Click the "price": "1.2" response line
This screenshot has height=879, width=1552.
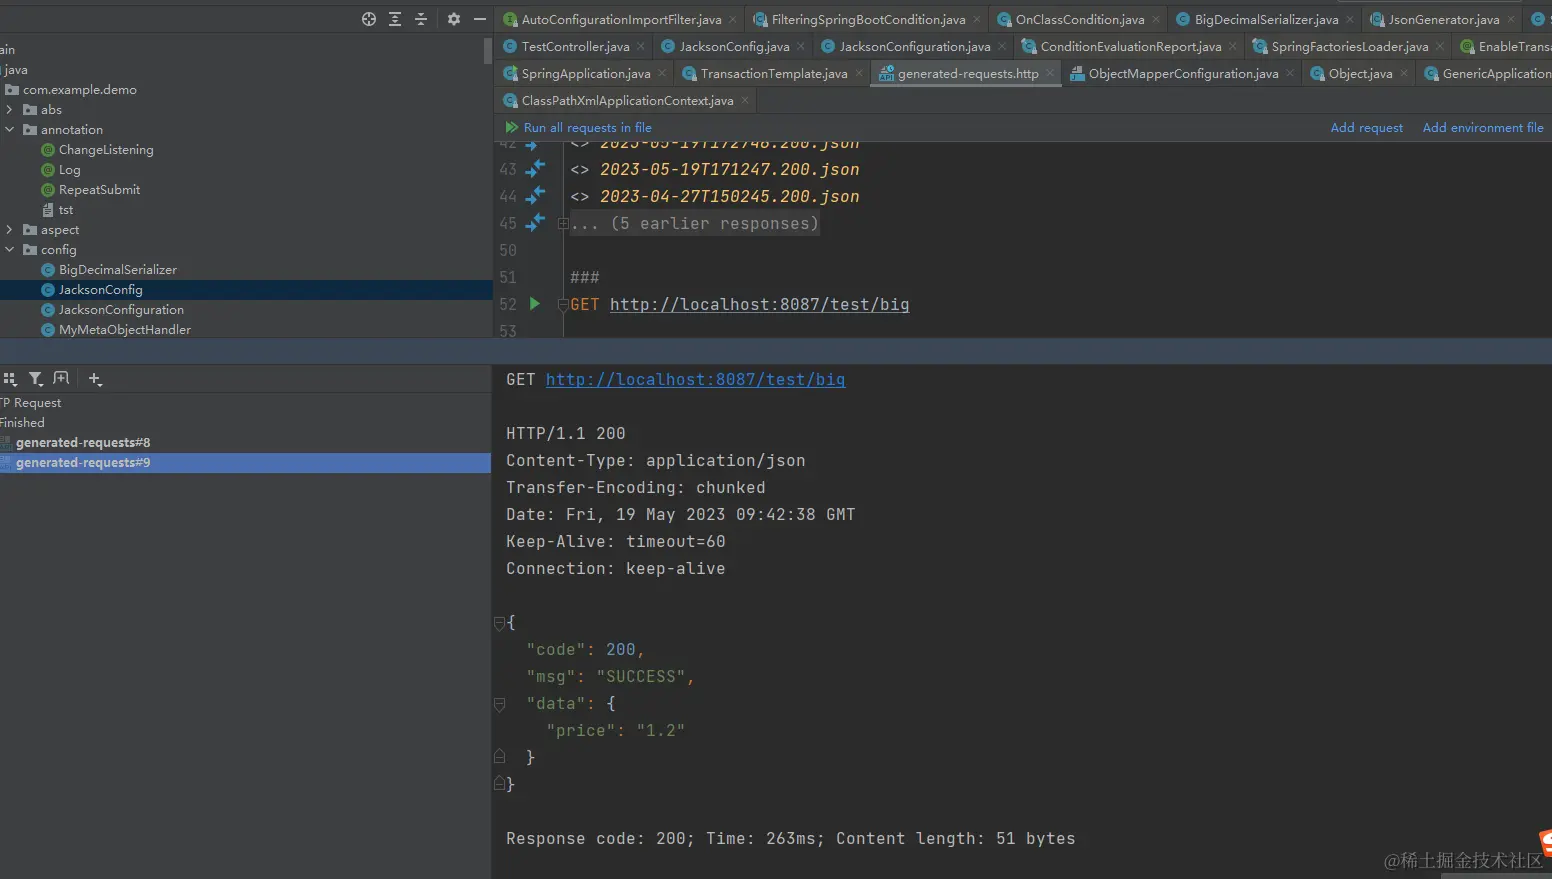tap(615, 731)
